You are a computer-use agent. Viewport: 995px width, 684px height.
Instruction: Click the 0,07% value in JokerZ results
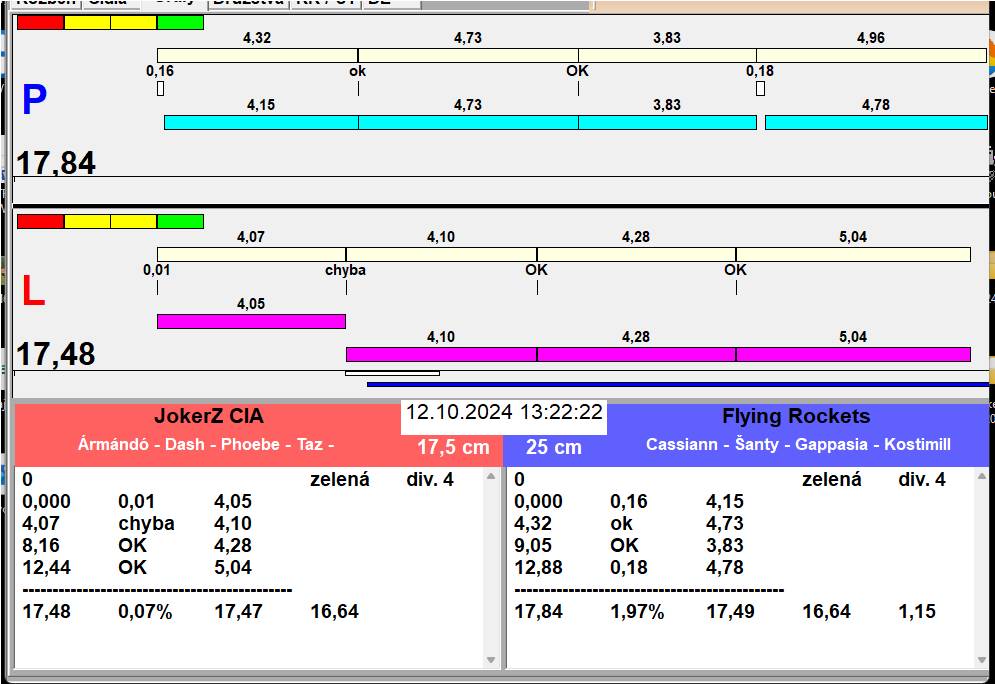pyautogui.click(x=145, y=612)
